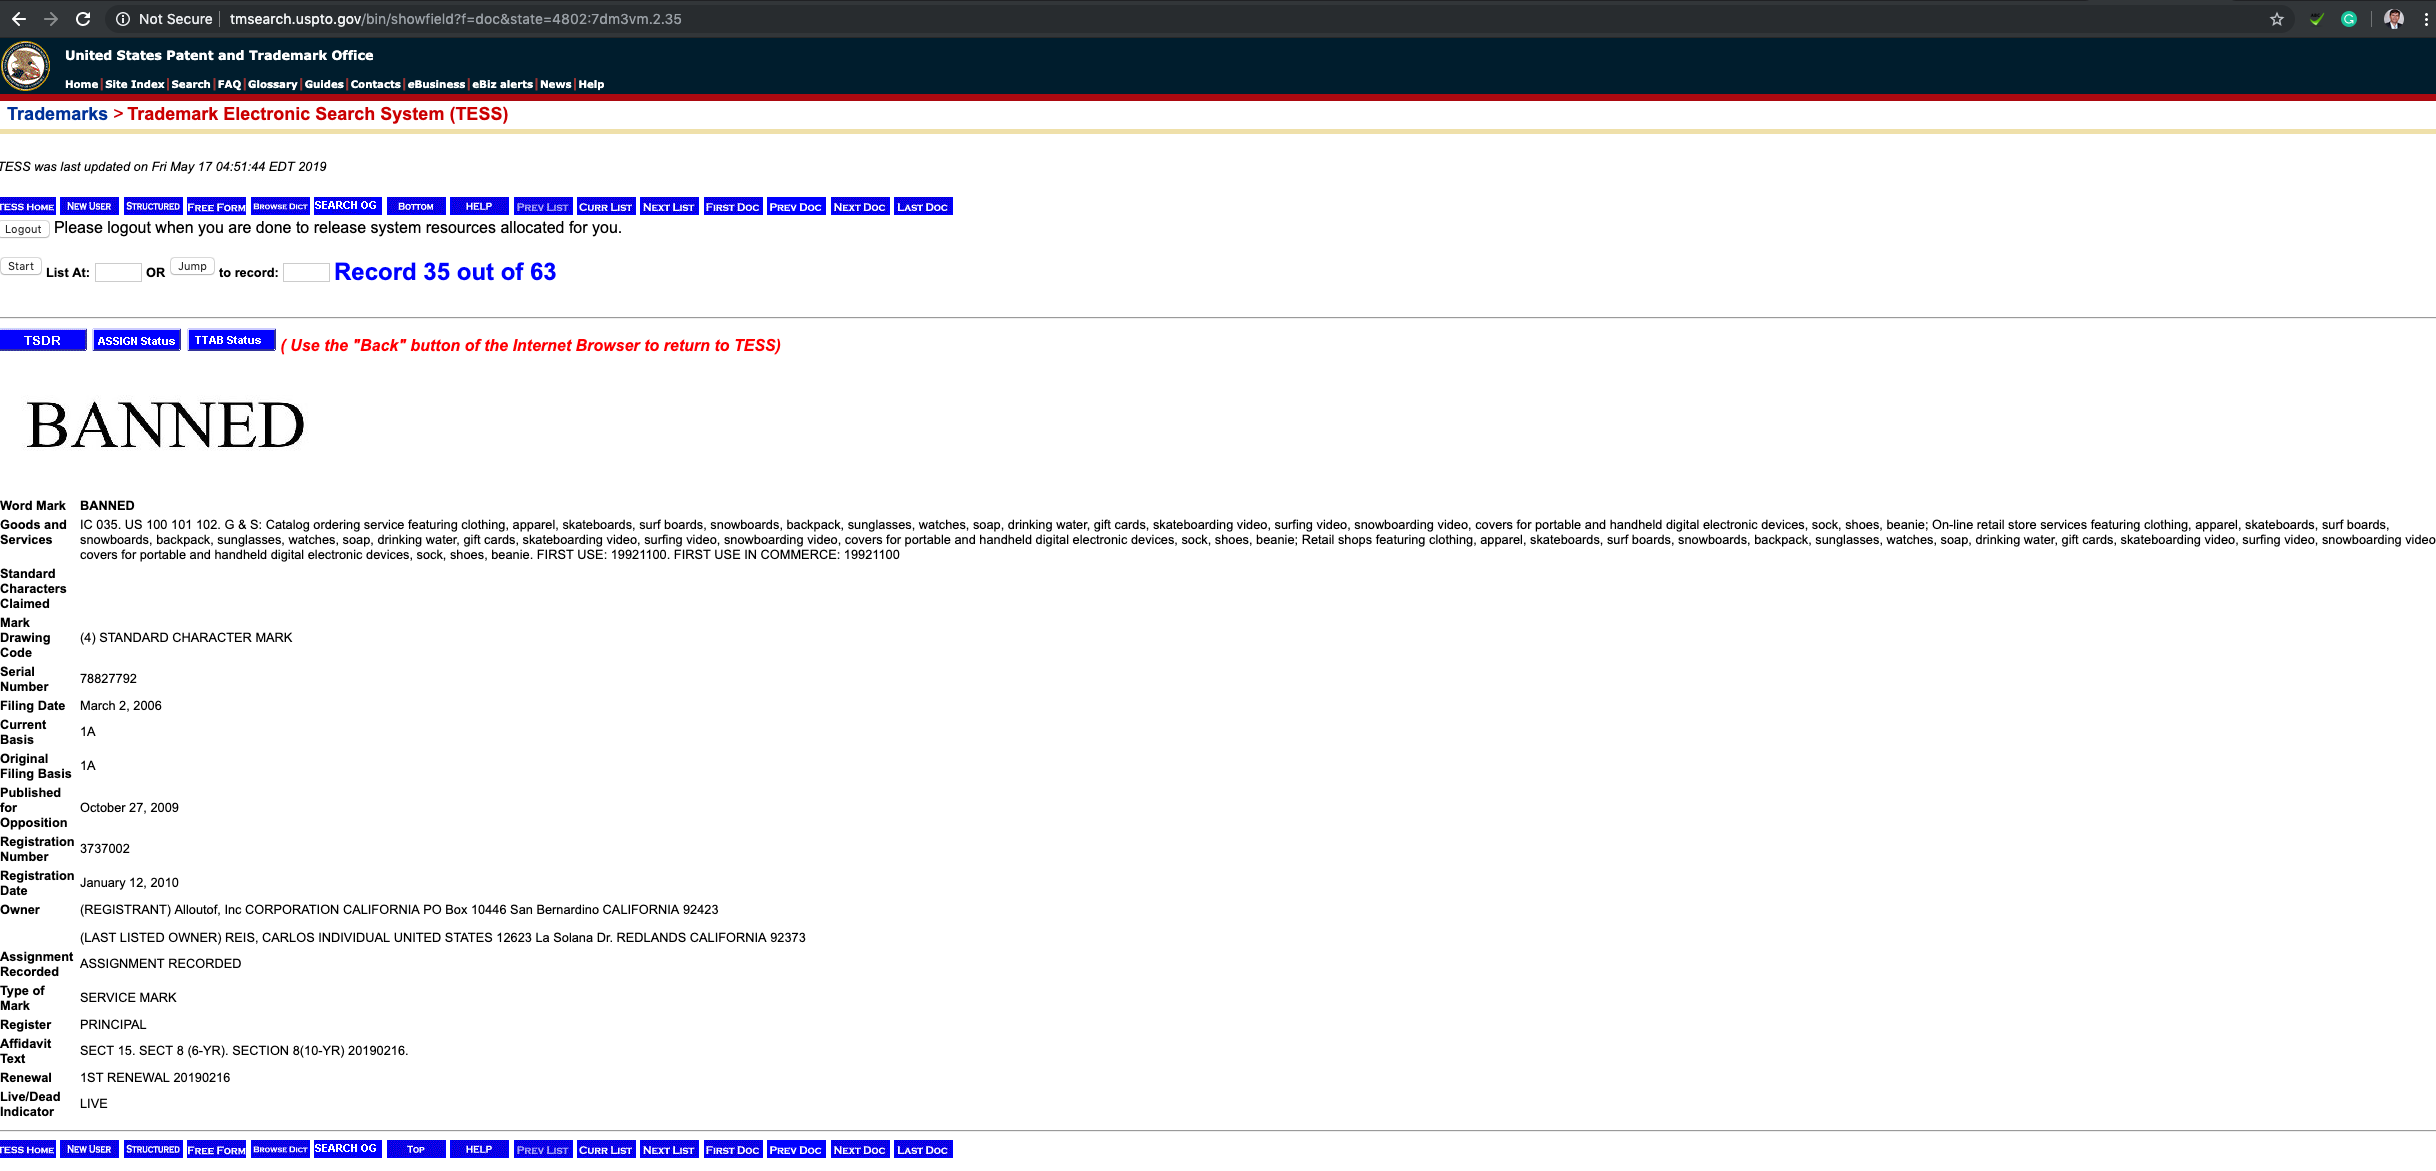Click bottom TESS Home button

pyautogui.click(x=27, y=1150)
